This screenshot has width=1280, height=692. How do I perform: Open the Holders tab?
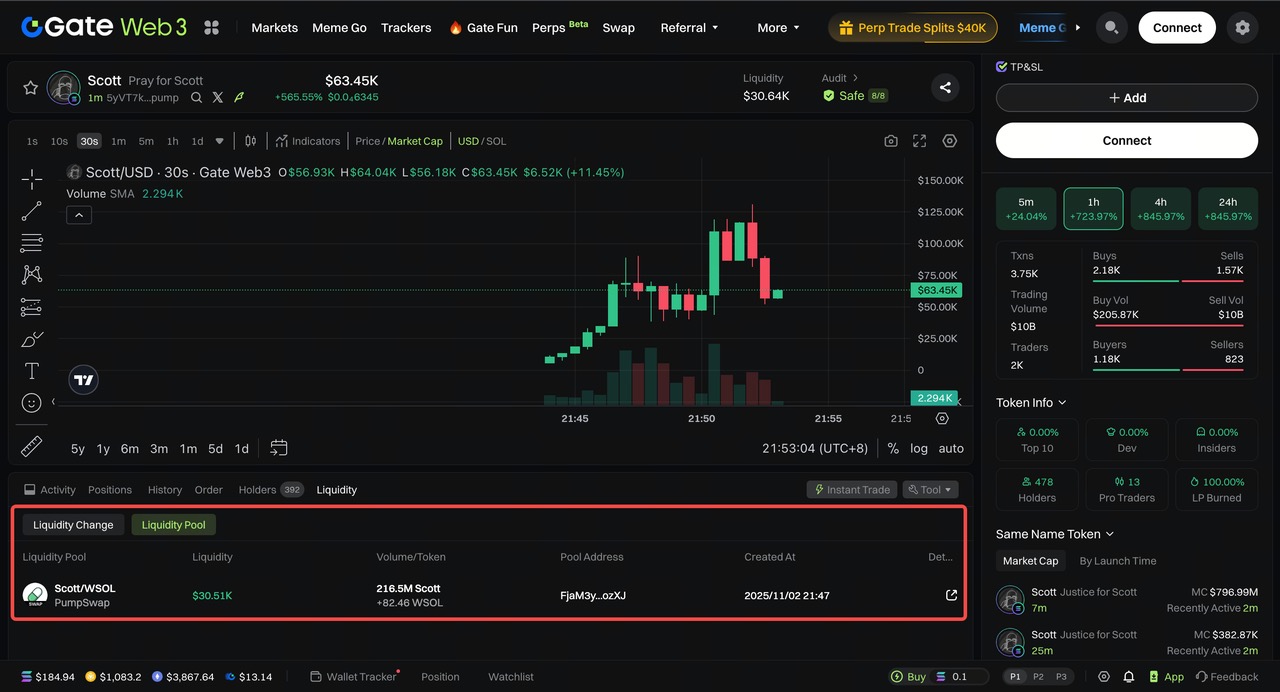257,490
